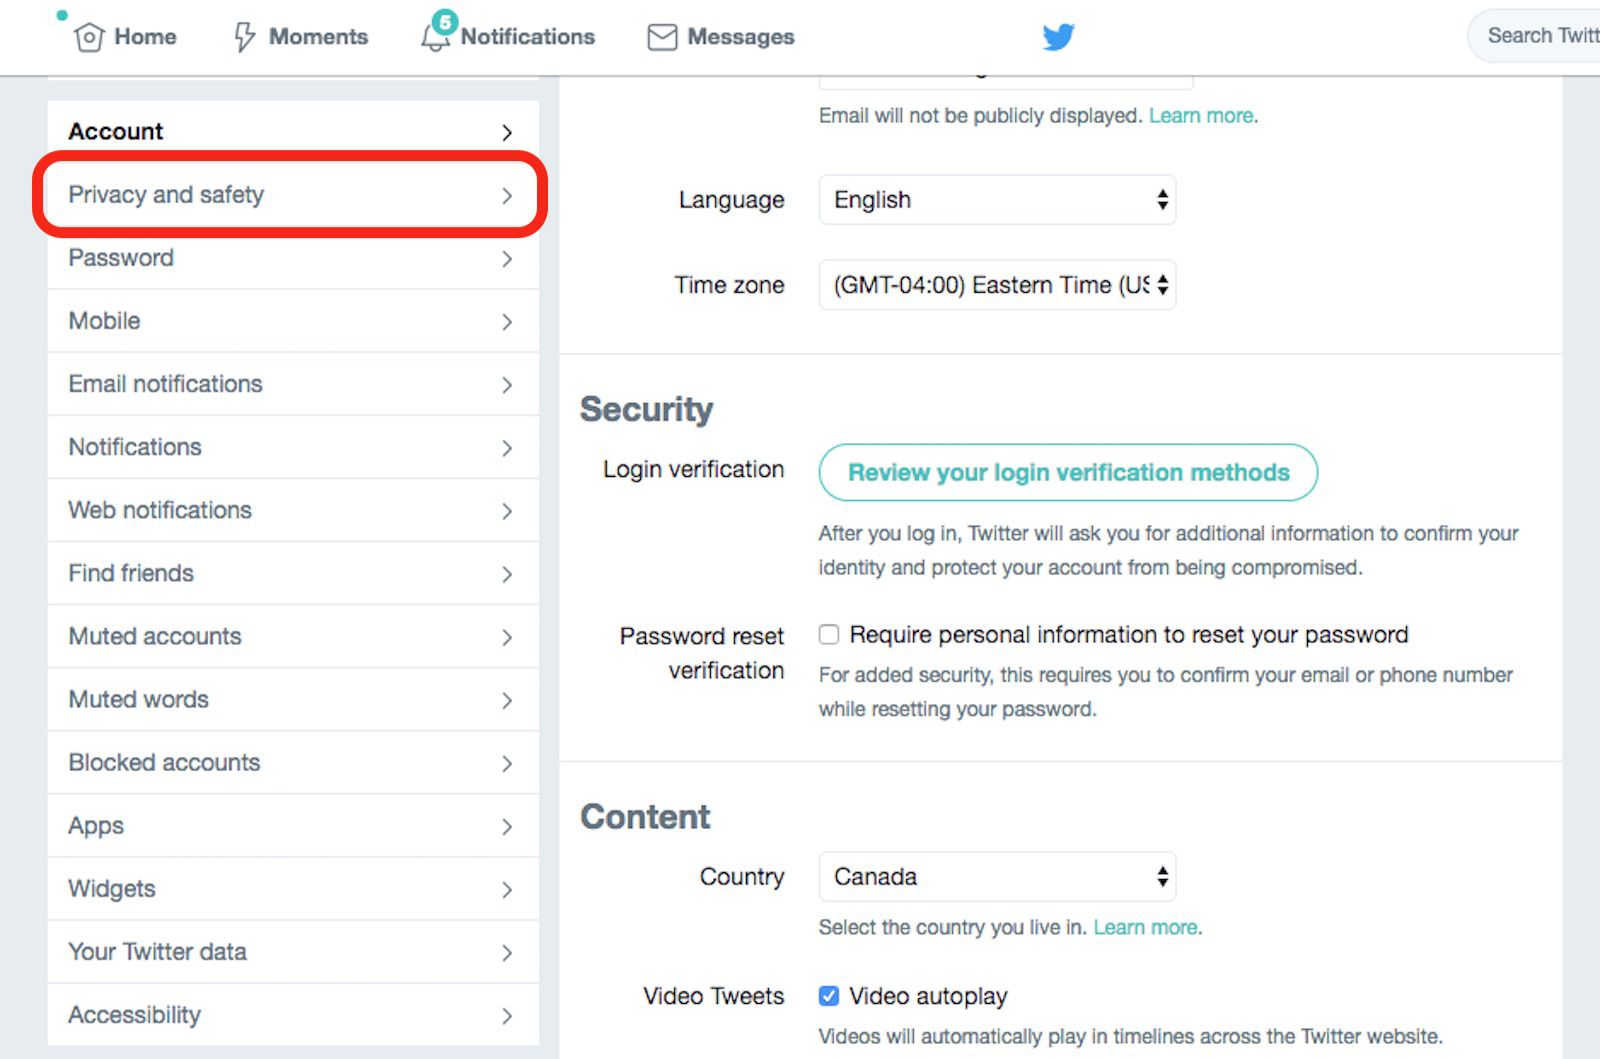Open the Messages envelope icon

(x=662, y=37)
